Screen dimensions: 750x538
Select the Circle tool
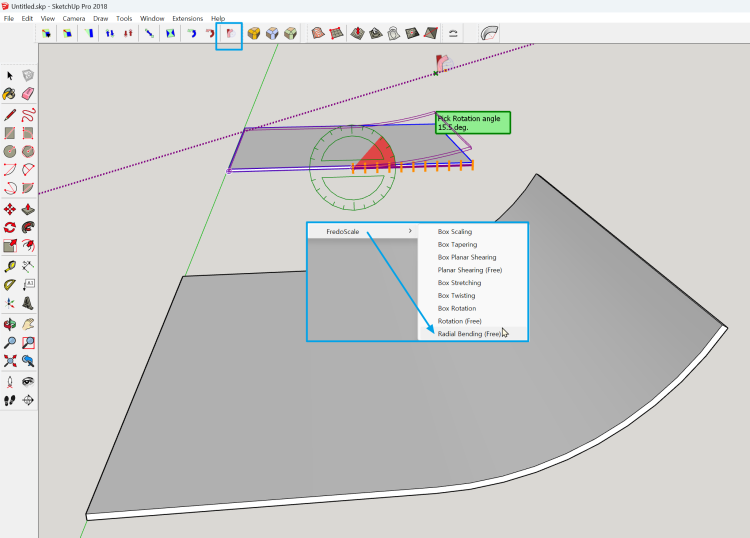(x=10, y=151)
